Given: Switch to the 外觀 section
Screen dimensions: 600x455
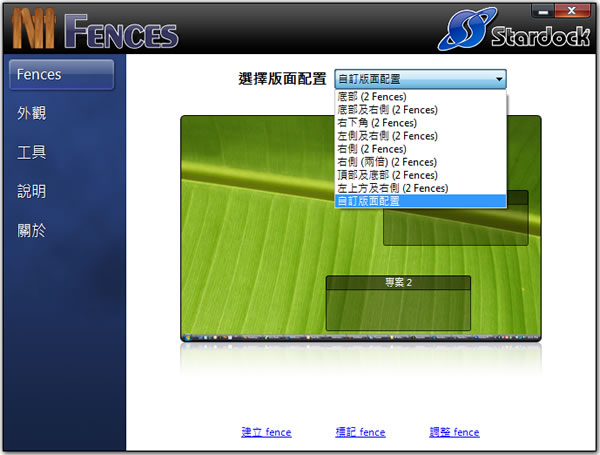Looking at the screenshot, I should point(32,113).
